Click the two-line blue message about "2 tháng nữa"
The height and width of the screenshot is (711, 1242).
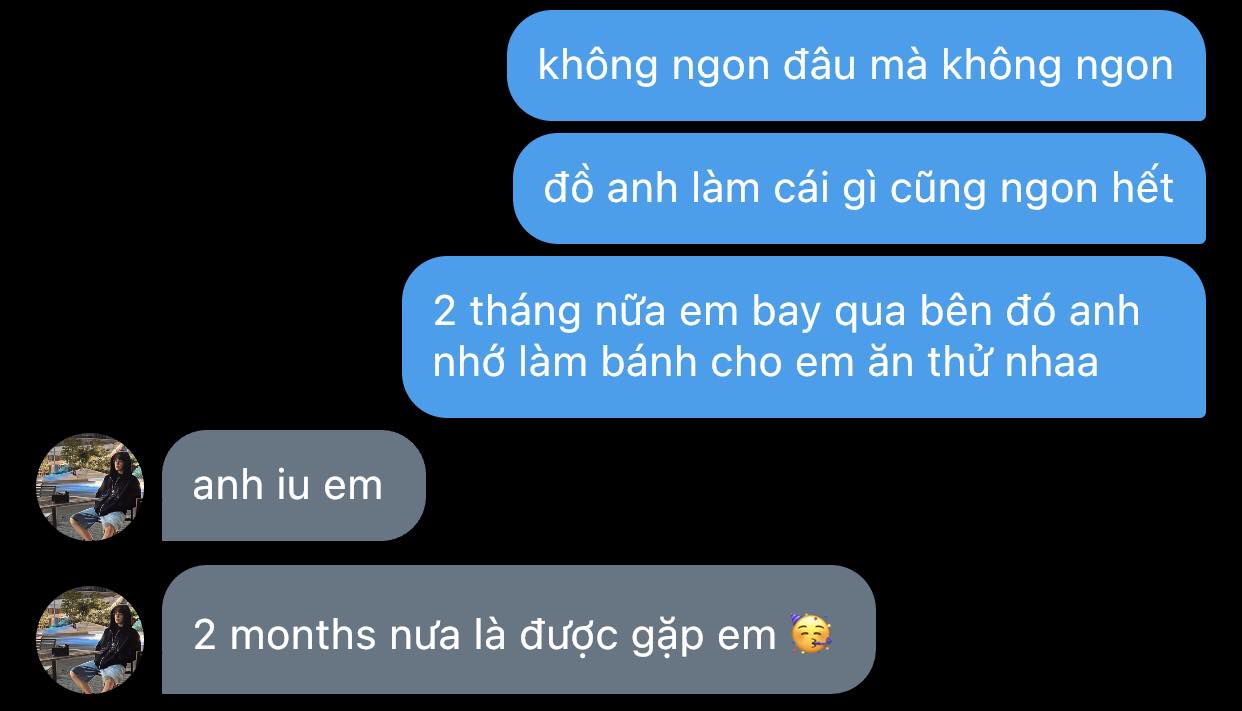coord(804,337)
